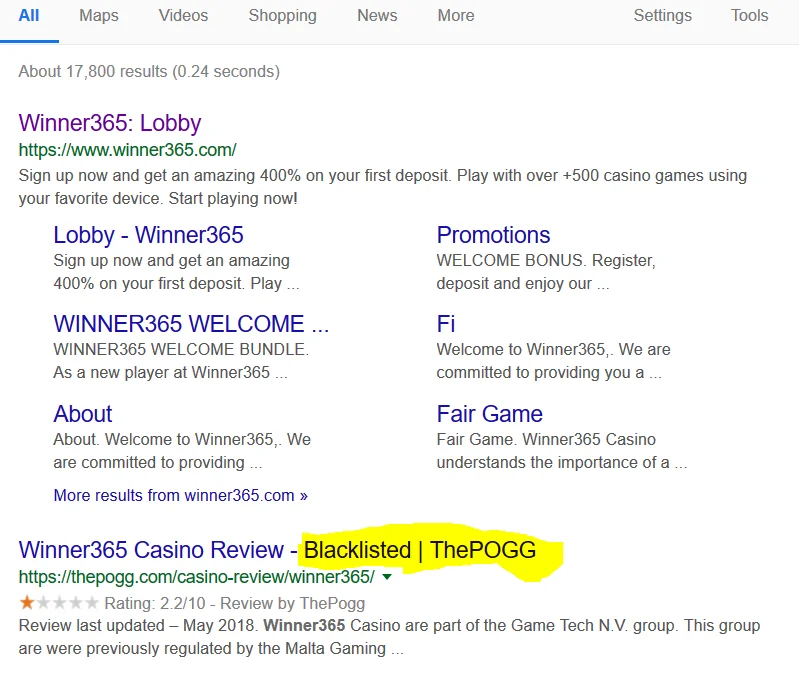Viewport: 799px width, 682px height.
Task: Click snippet 'Sign up now and get an amazing 400%' under main result
Action: (x=383, y=187)
